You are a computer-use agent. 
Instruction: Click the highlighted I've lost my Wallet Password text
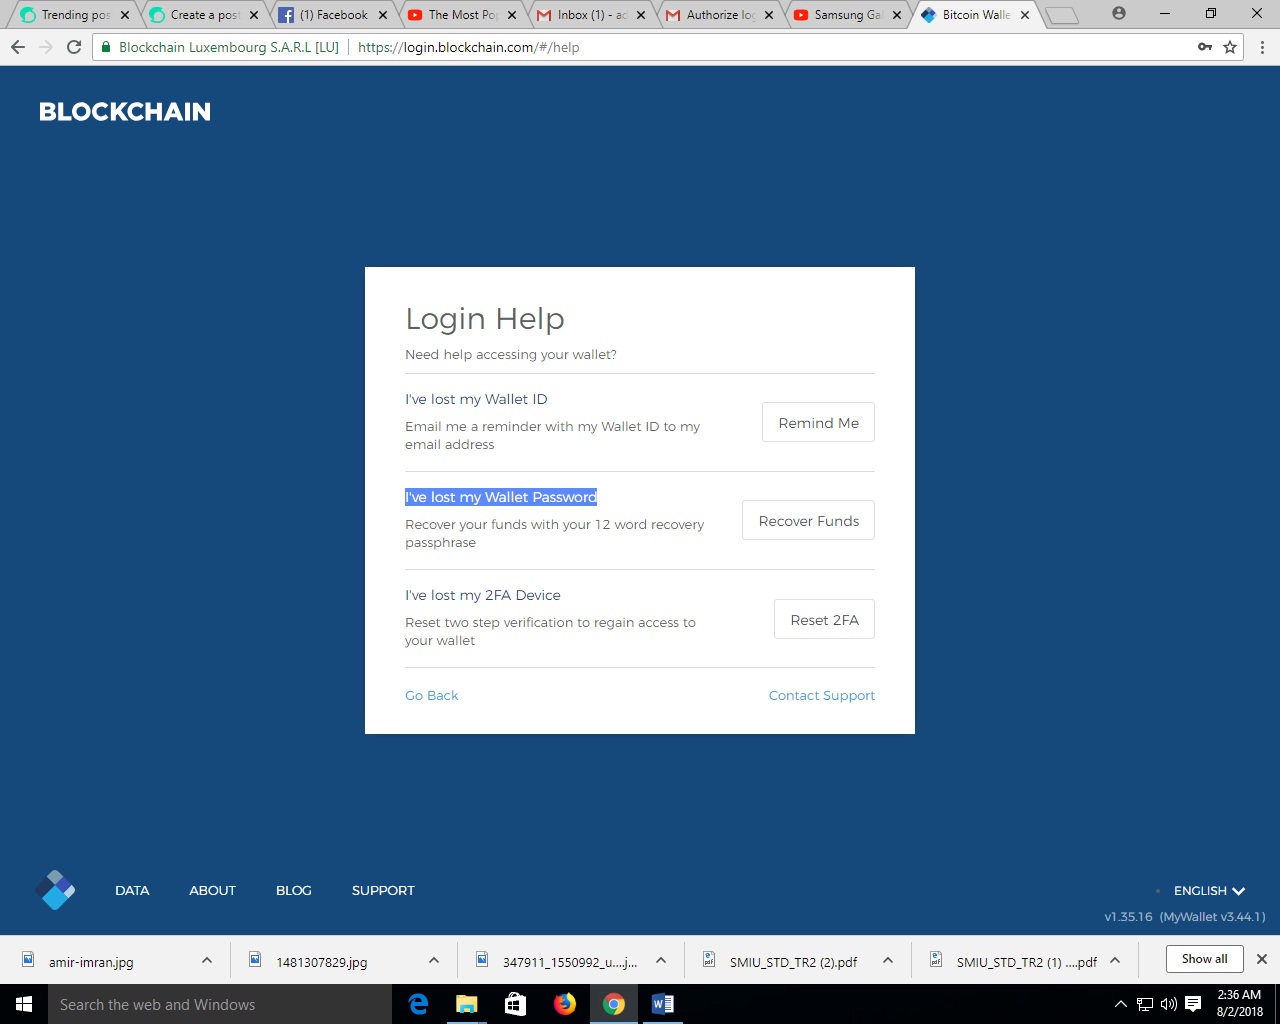(x=501, y=497)
